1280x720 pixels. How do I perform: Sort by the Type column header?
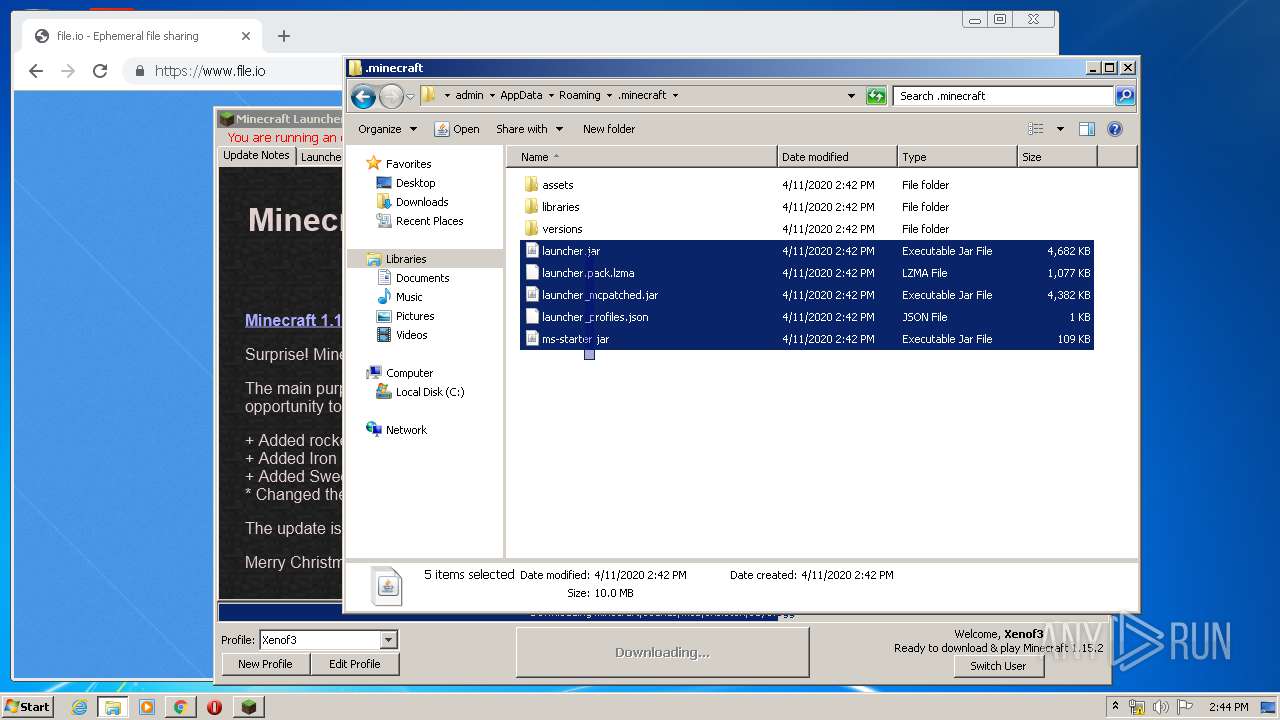click(x=957, y=157)
